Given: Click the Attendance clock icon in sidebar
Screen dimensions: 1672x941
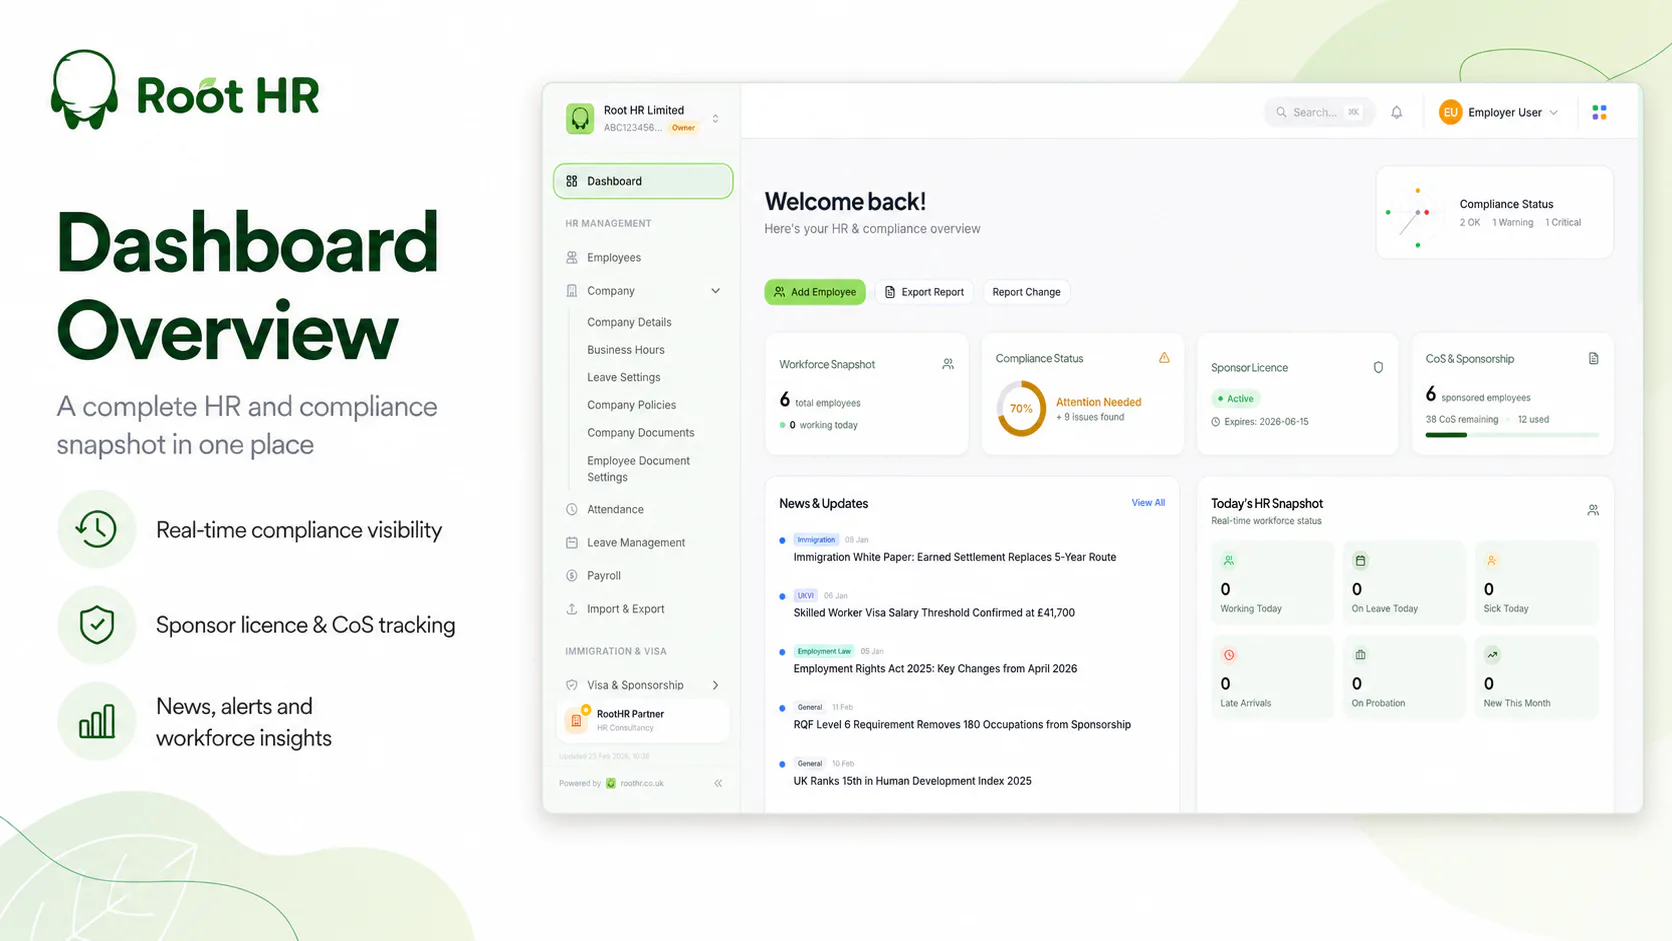Looking at the screenshot, I should pyautogui.click(x=572, y=509).
